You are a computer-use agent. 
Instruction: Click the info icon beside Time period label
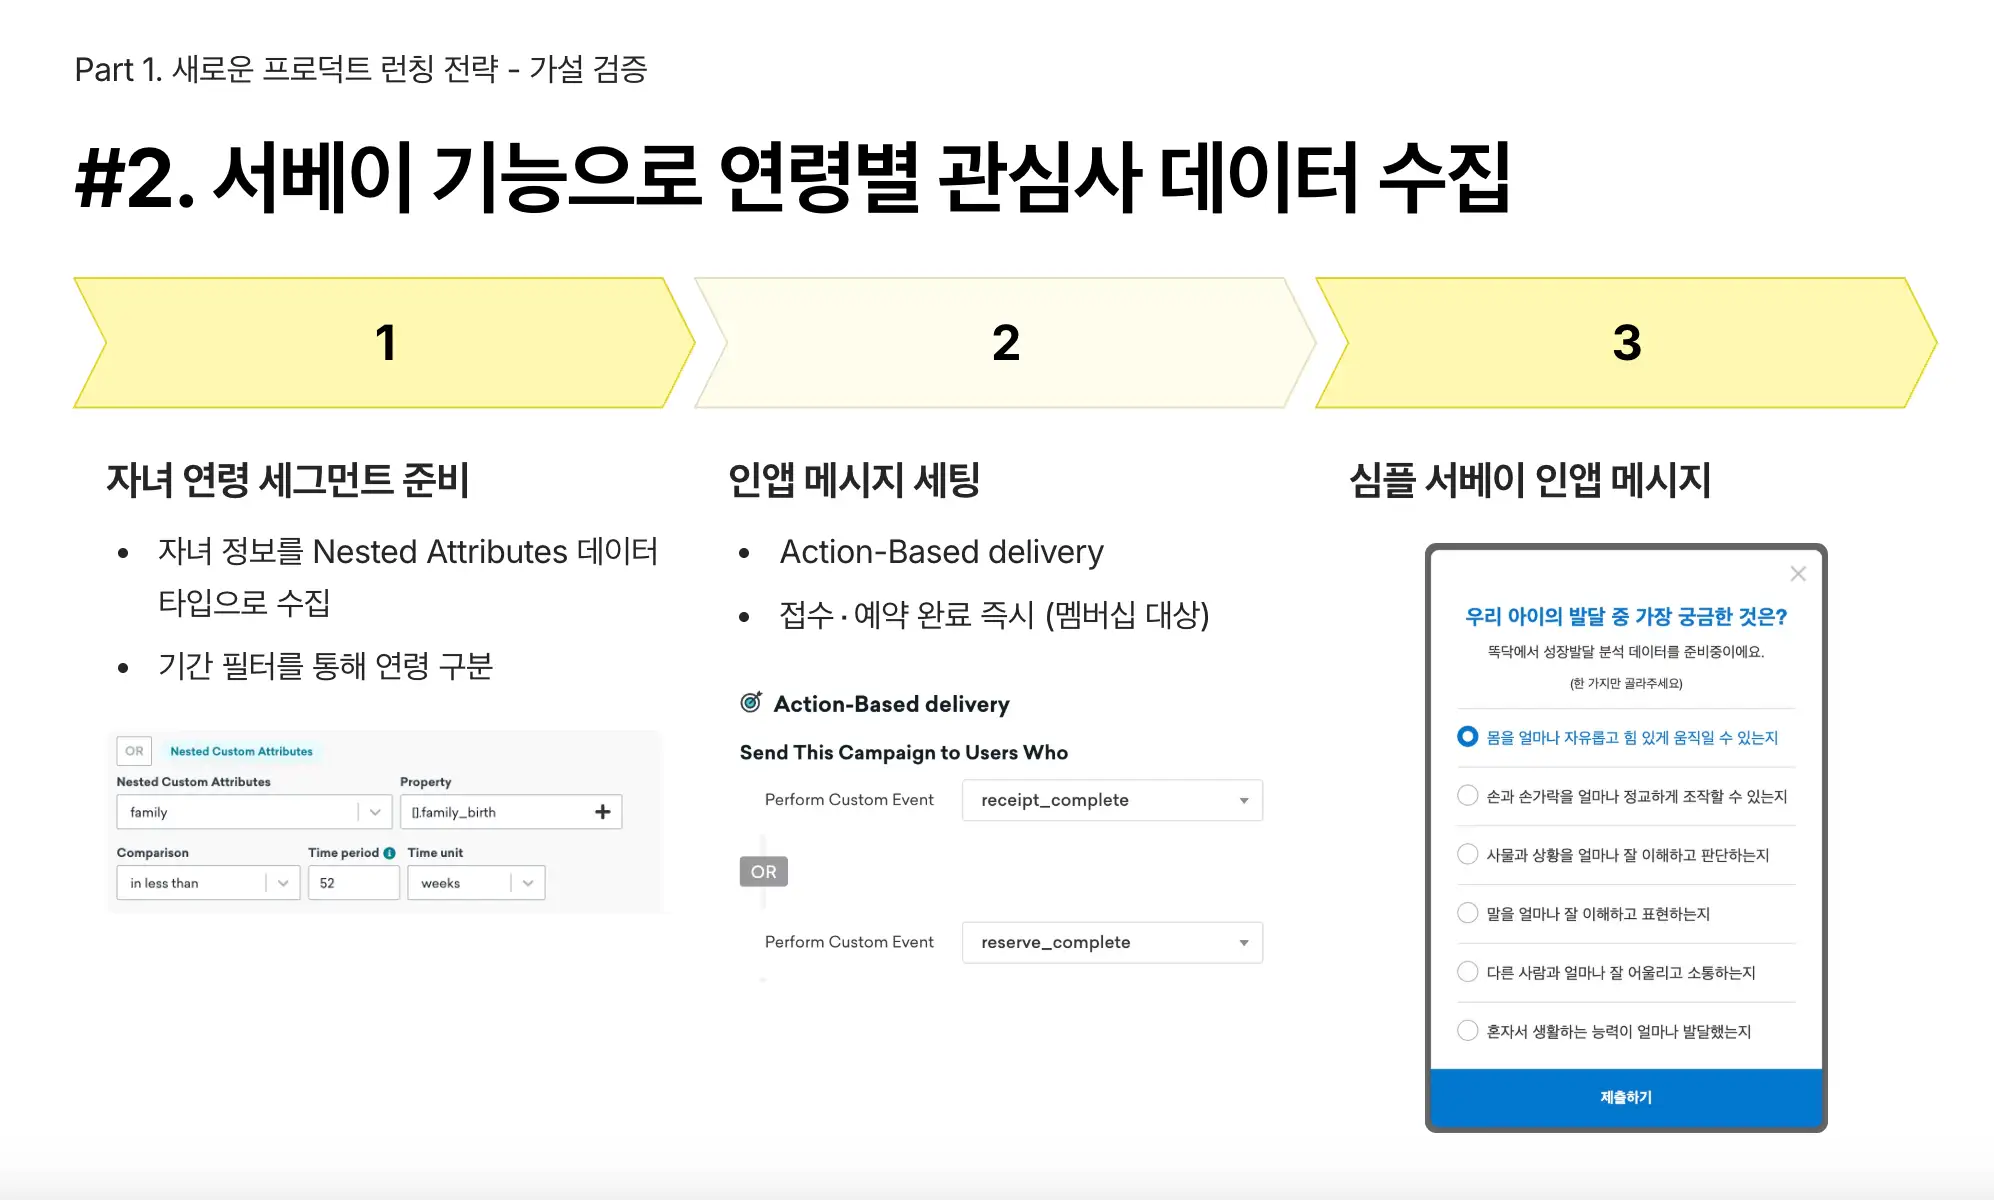pos(388,852)
